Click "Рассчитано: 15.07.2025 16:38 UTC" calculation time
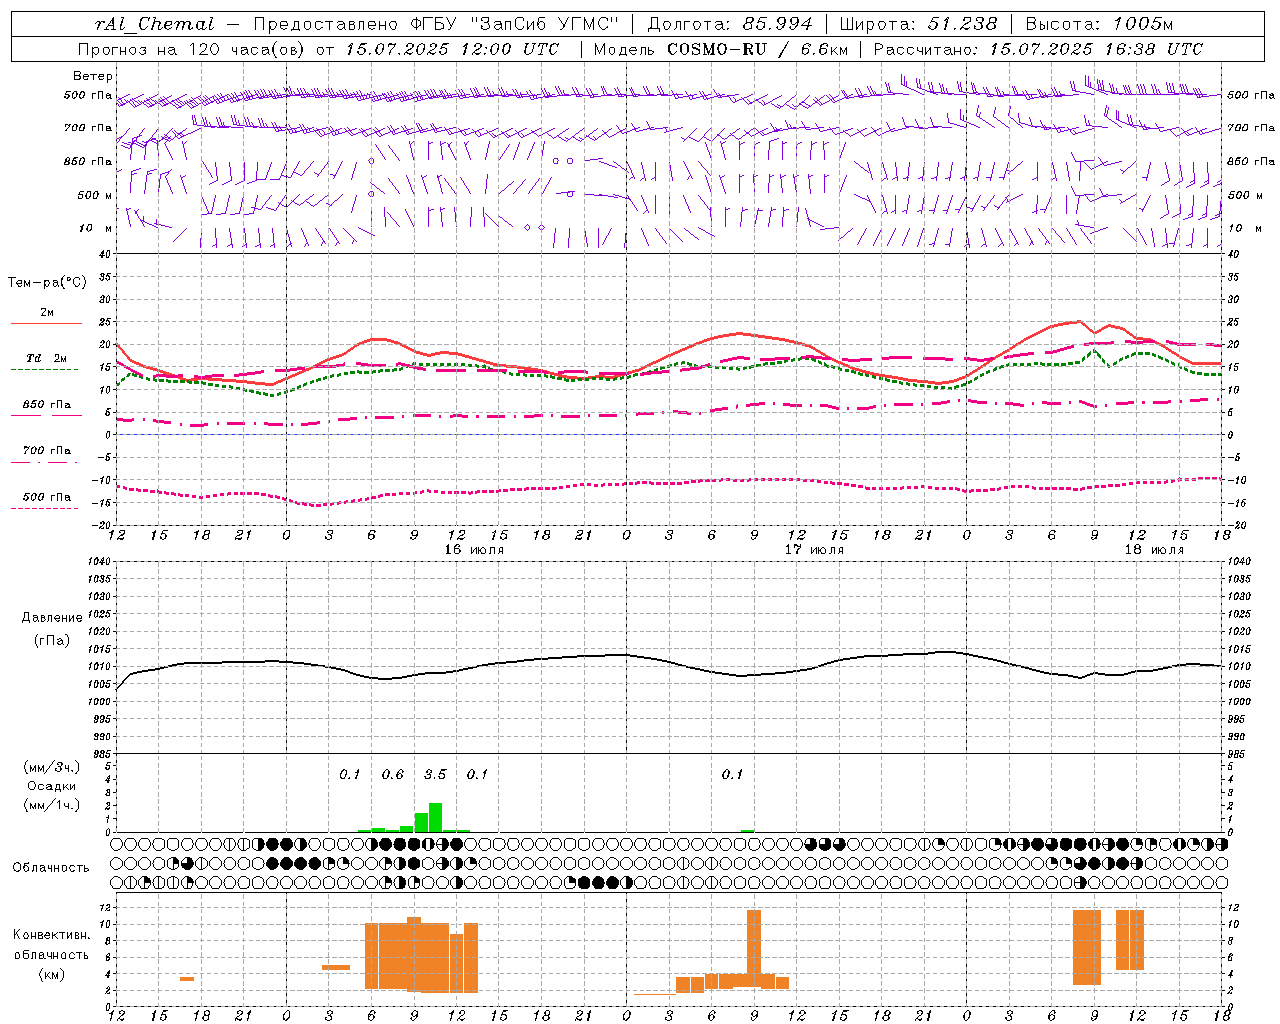Viewport: 1280px width, 1024px height. click(1038, 49)
